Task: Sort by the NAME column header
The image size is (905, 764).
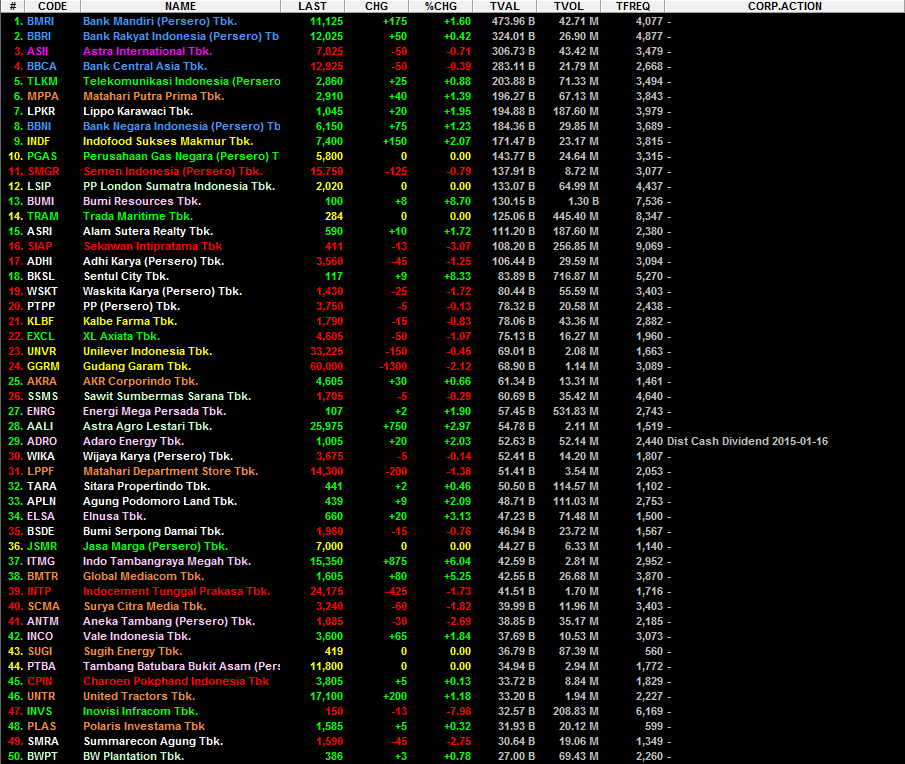Action: coord(181,6)
